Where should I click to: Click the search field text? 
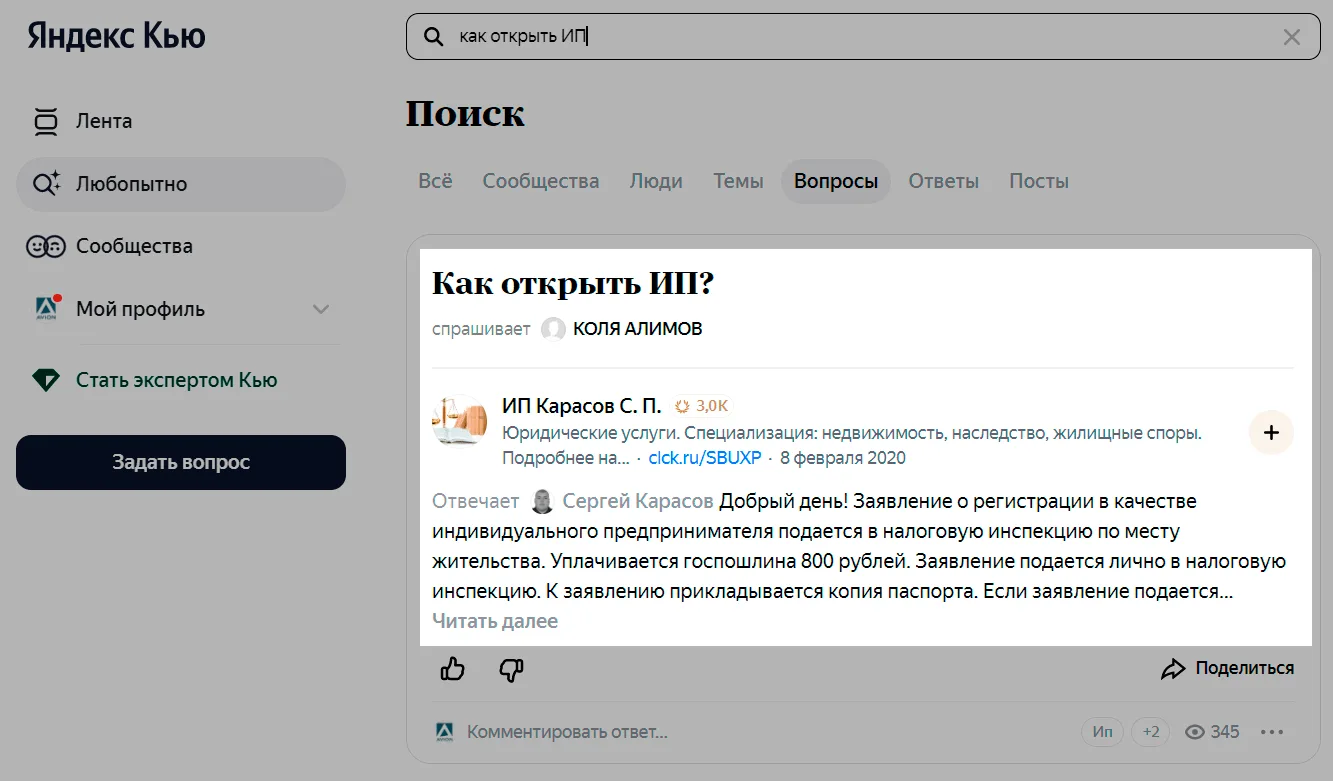pos(523,37)
